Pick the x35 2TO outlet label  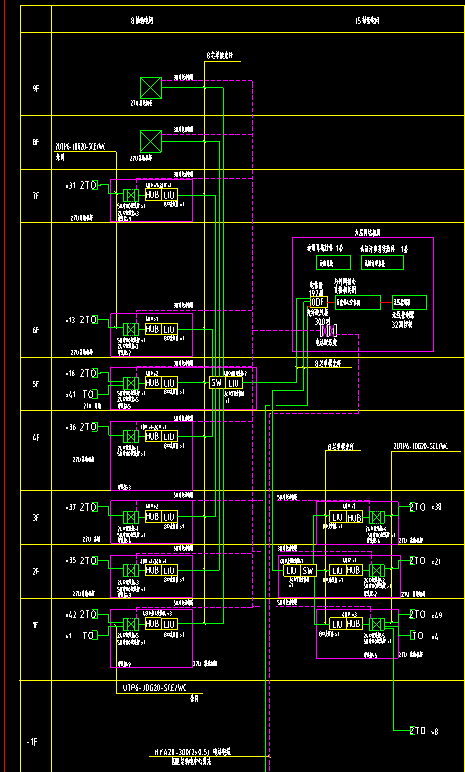pyautogui.click(x=81, y=560)
